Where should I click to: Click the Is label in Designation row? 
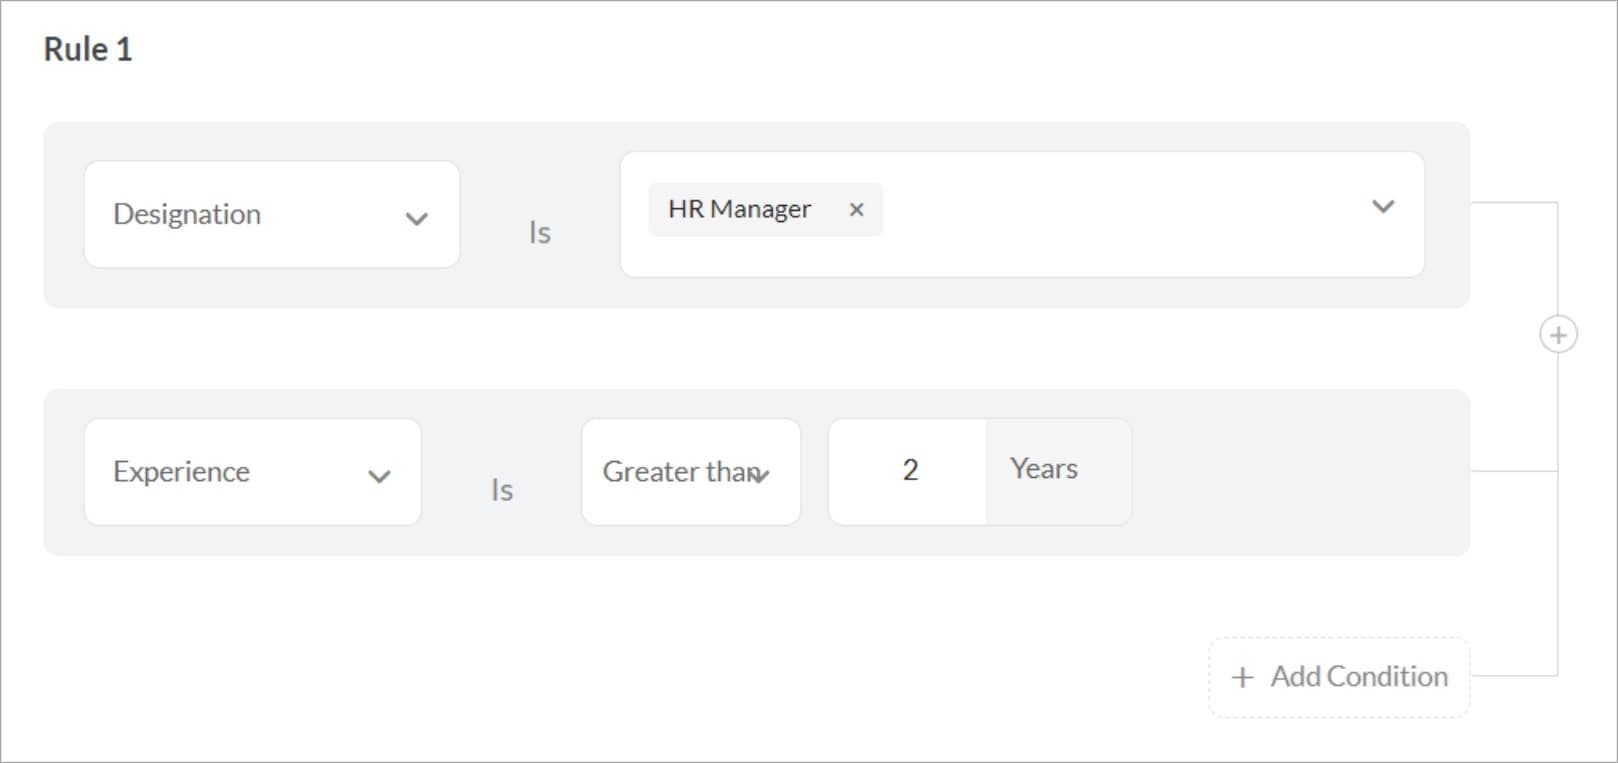(540, 233)
